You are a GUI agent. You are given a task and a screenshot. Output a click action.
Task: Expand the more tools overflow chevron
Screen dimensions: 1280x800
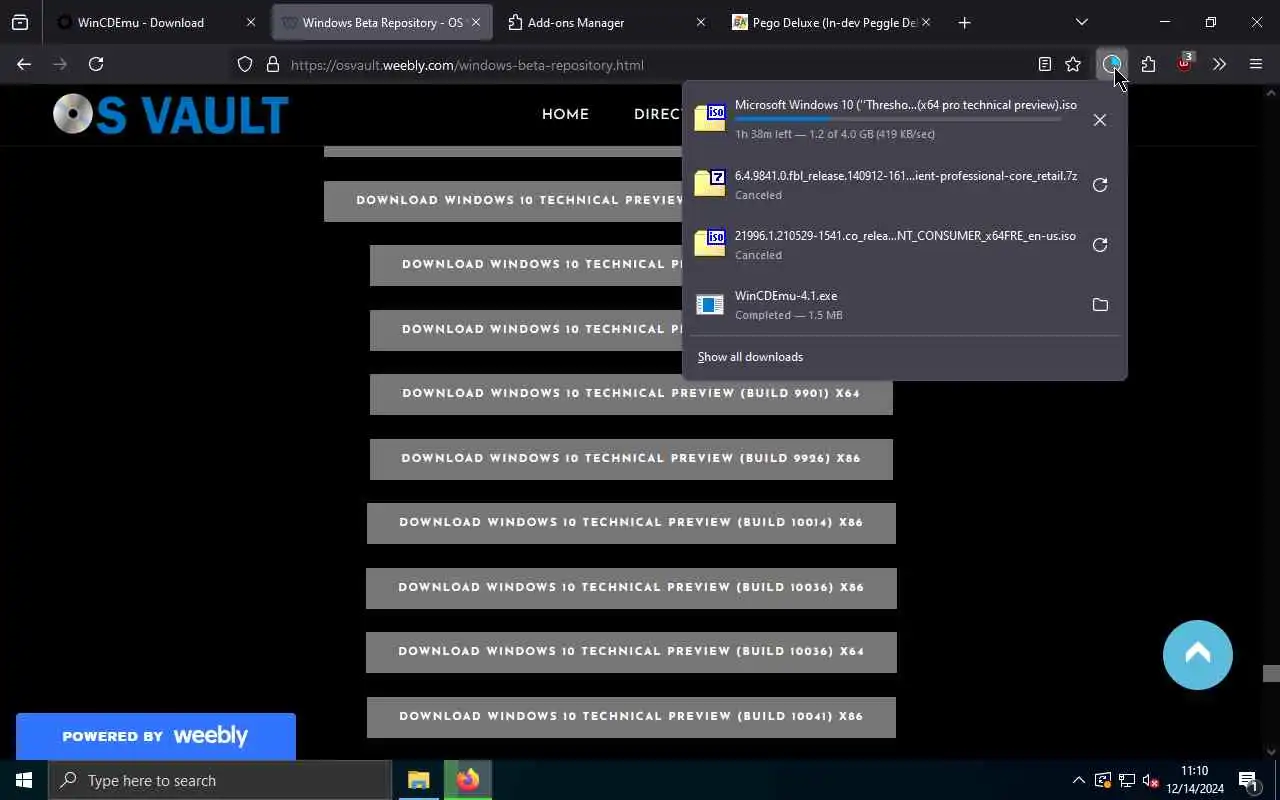coord(1219,65)
